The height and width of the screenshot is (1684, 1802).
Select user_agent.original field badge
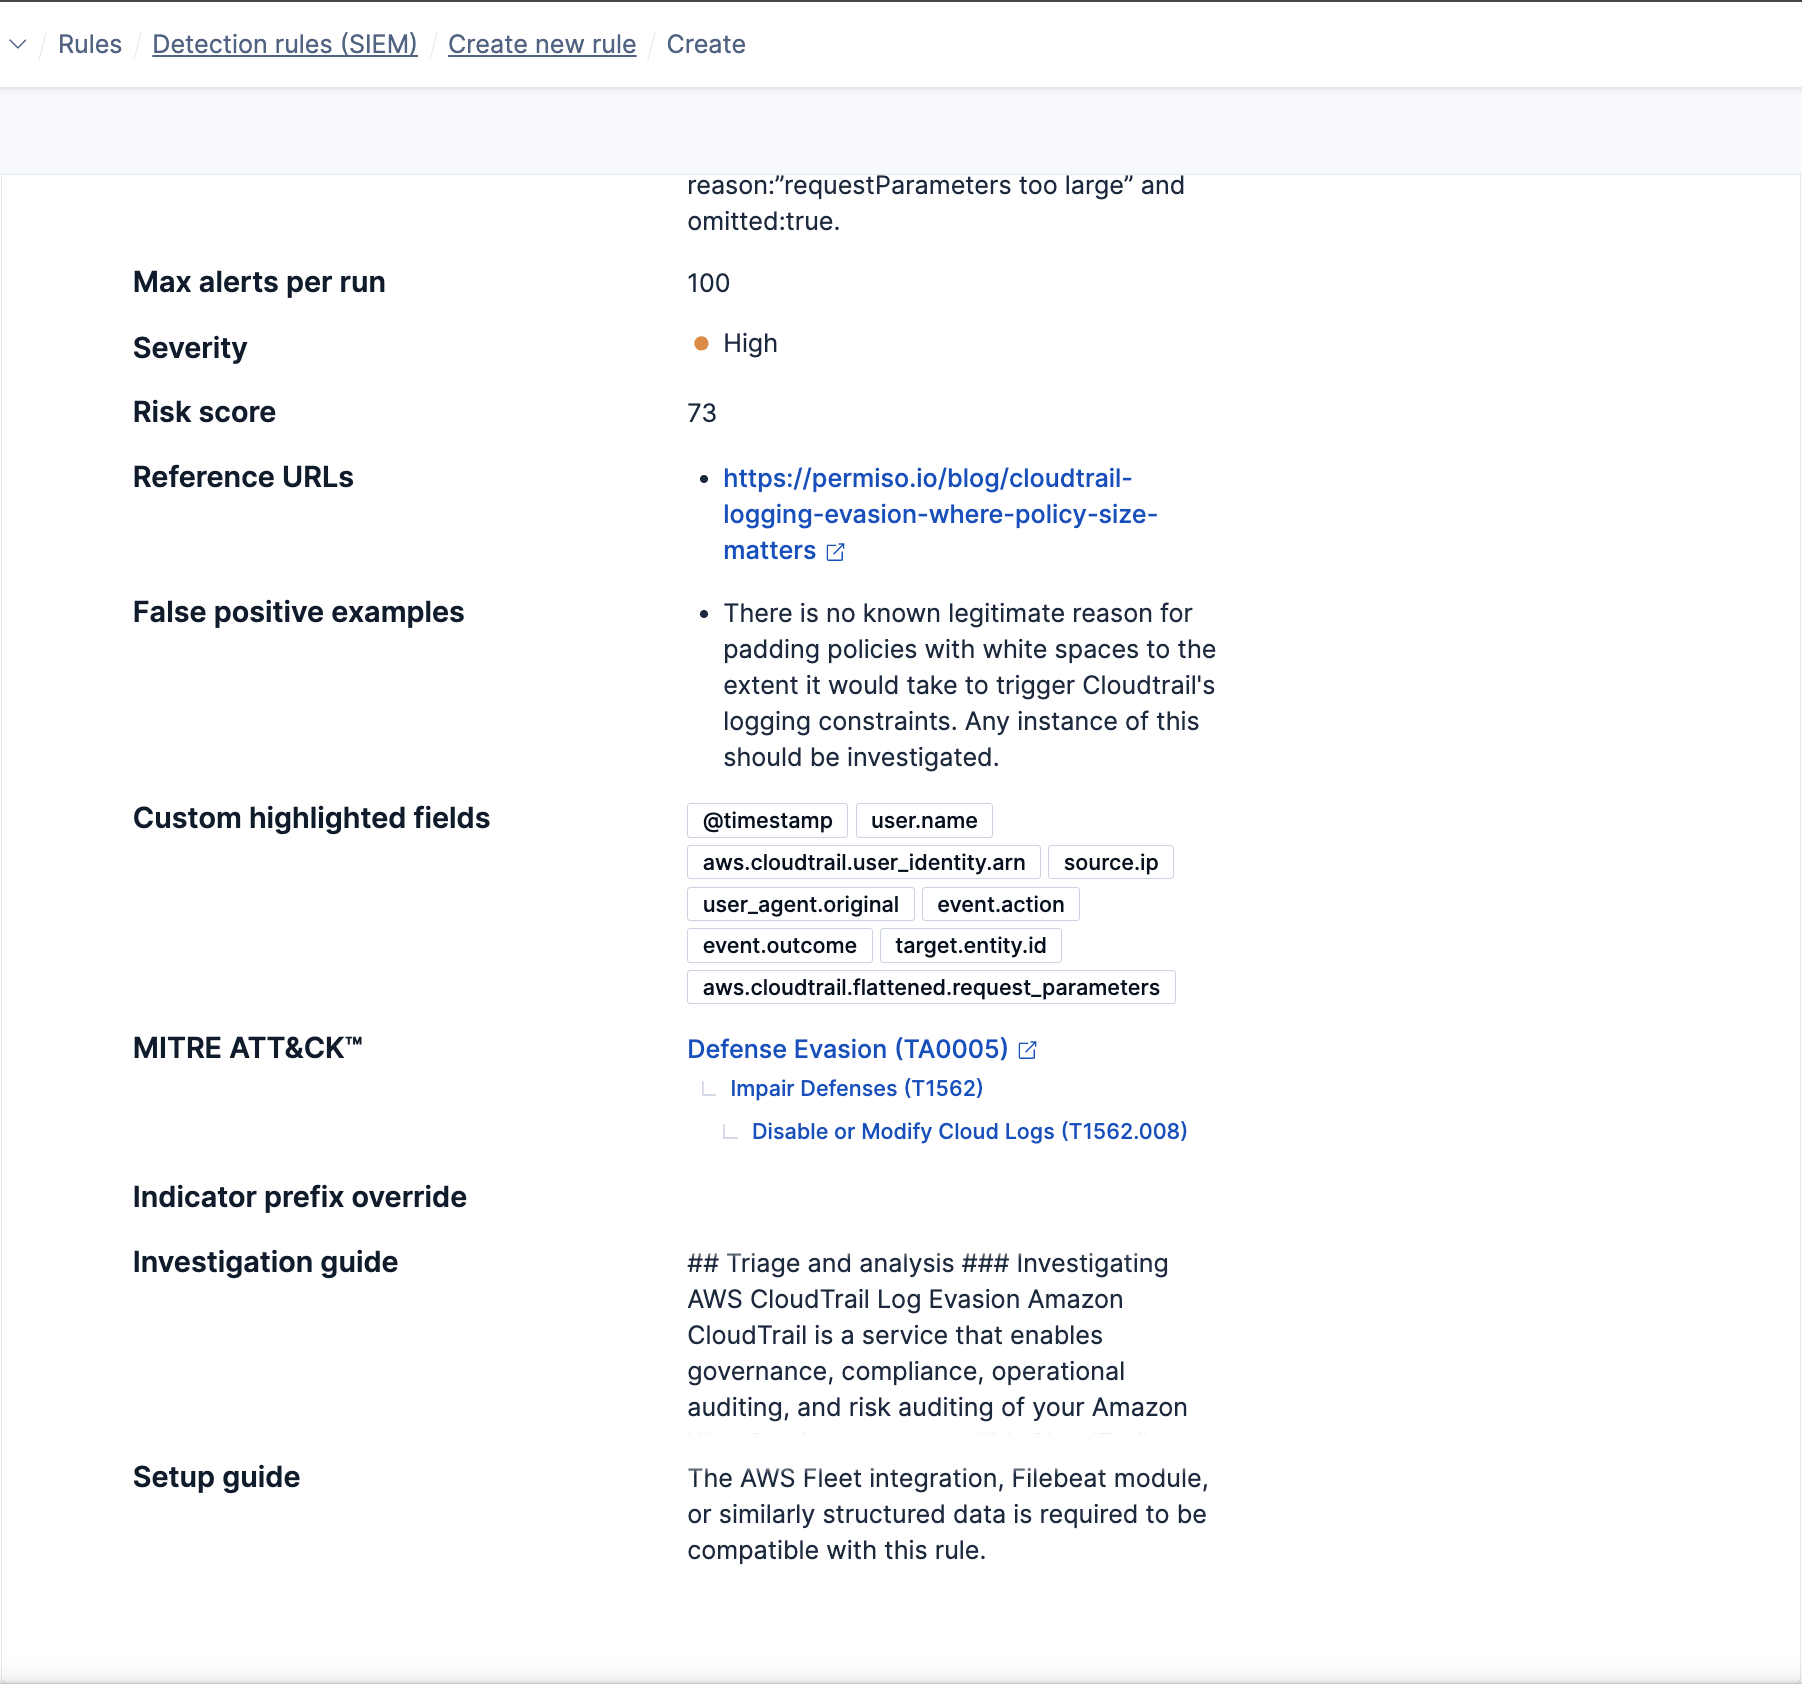click(800, 905)
